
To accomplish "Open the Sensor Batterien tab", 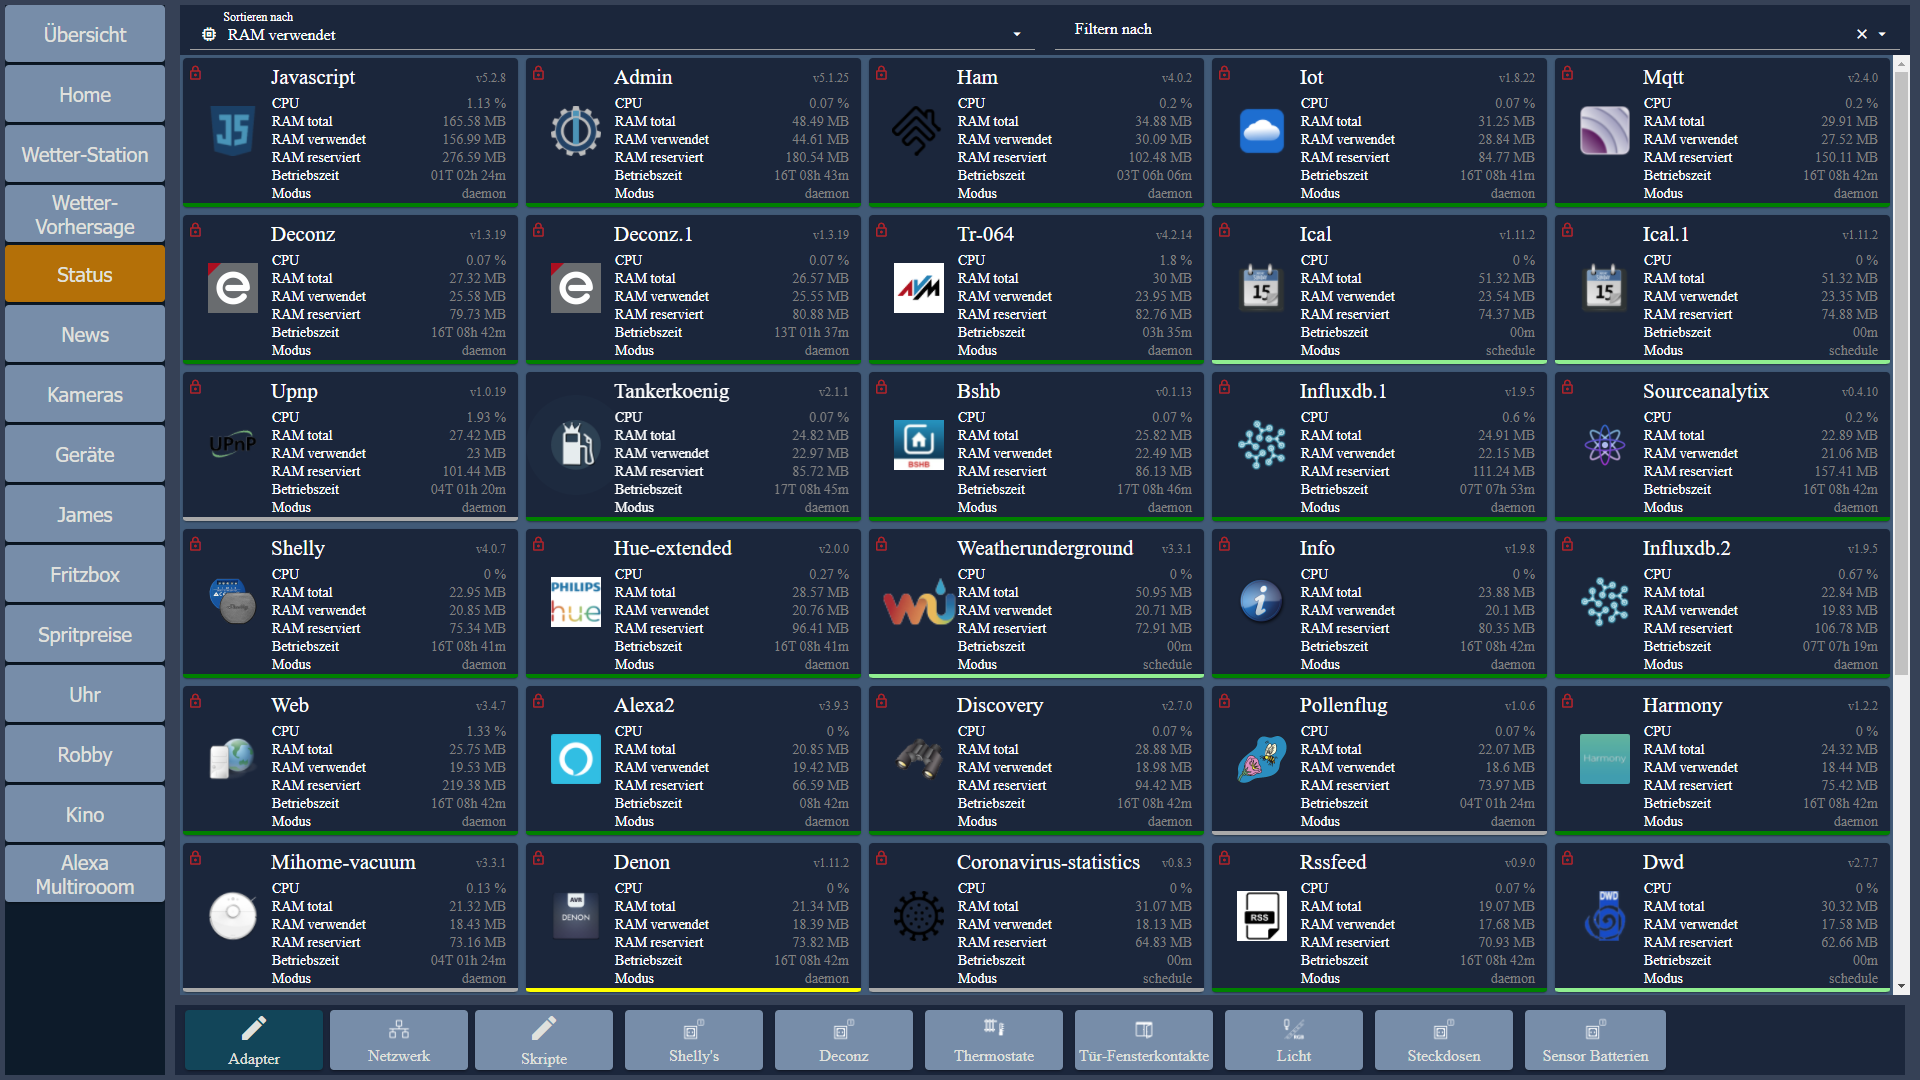I will click(1595, 1040).
